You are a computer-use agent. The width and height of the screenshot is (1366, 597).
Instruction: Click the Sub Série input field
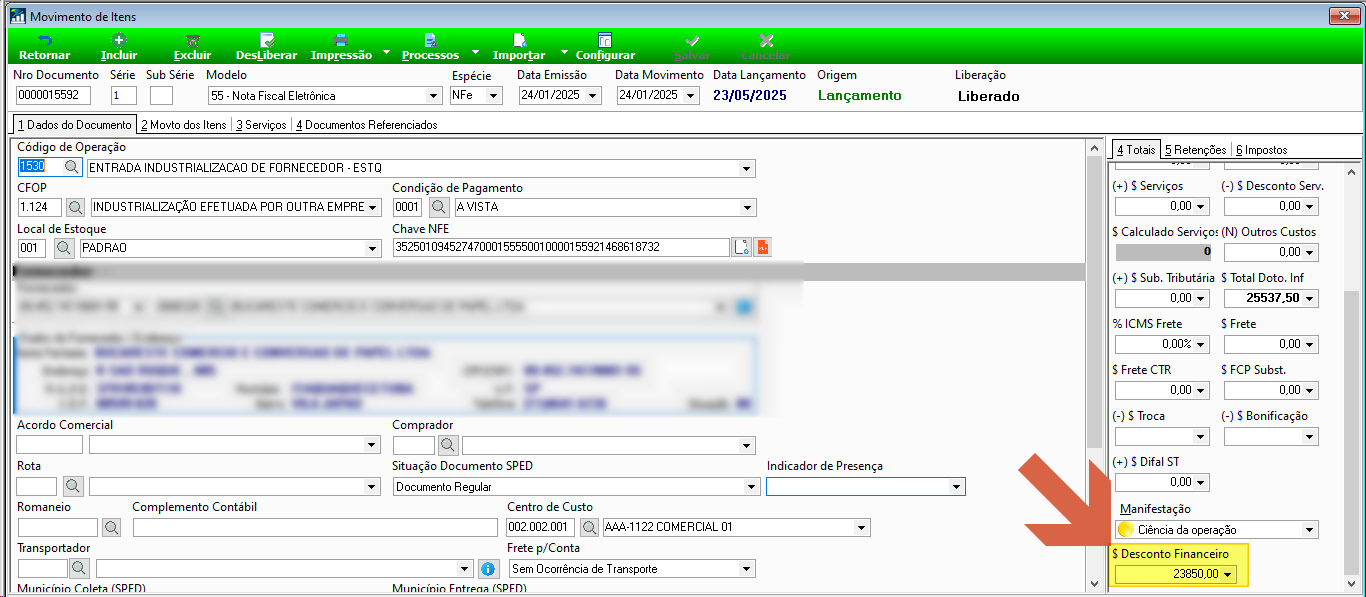pos(161,96)
